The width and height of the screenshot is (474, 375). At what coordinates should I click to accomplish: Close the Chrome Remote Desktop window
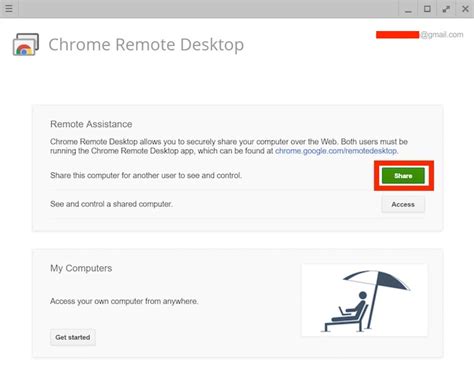pos(465,9)
